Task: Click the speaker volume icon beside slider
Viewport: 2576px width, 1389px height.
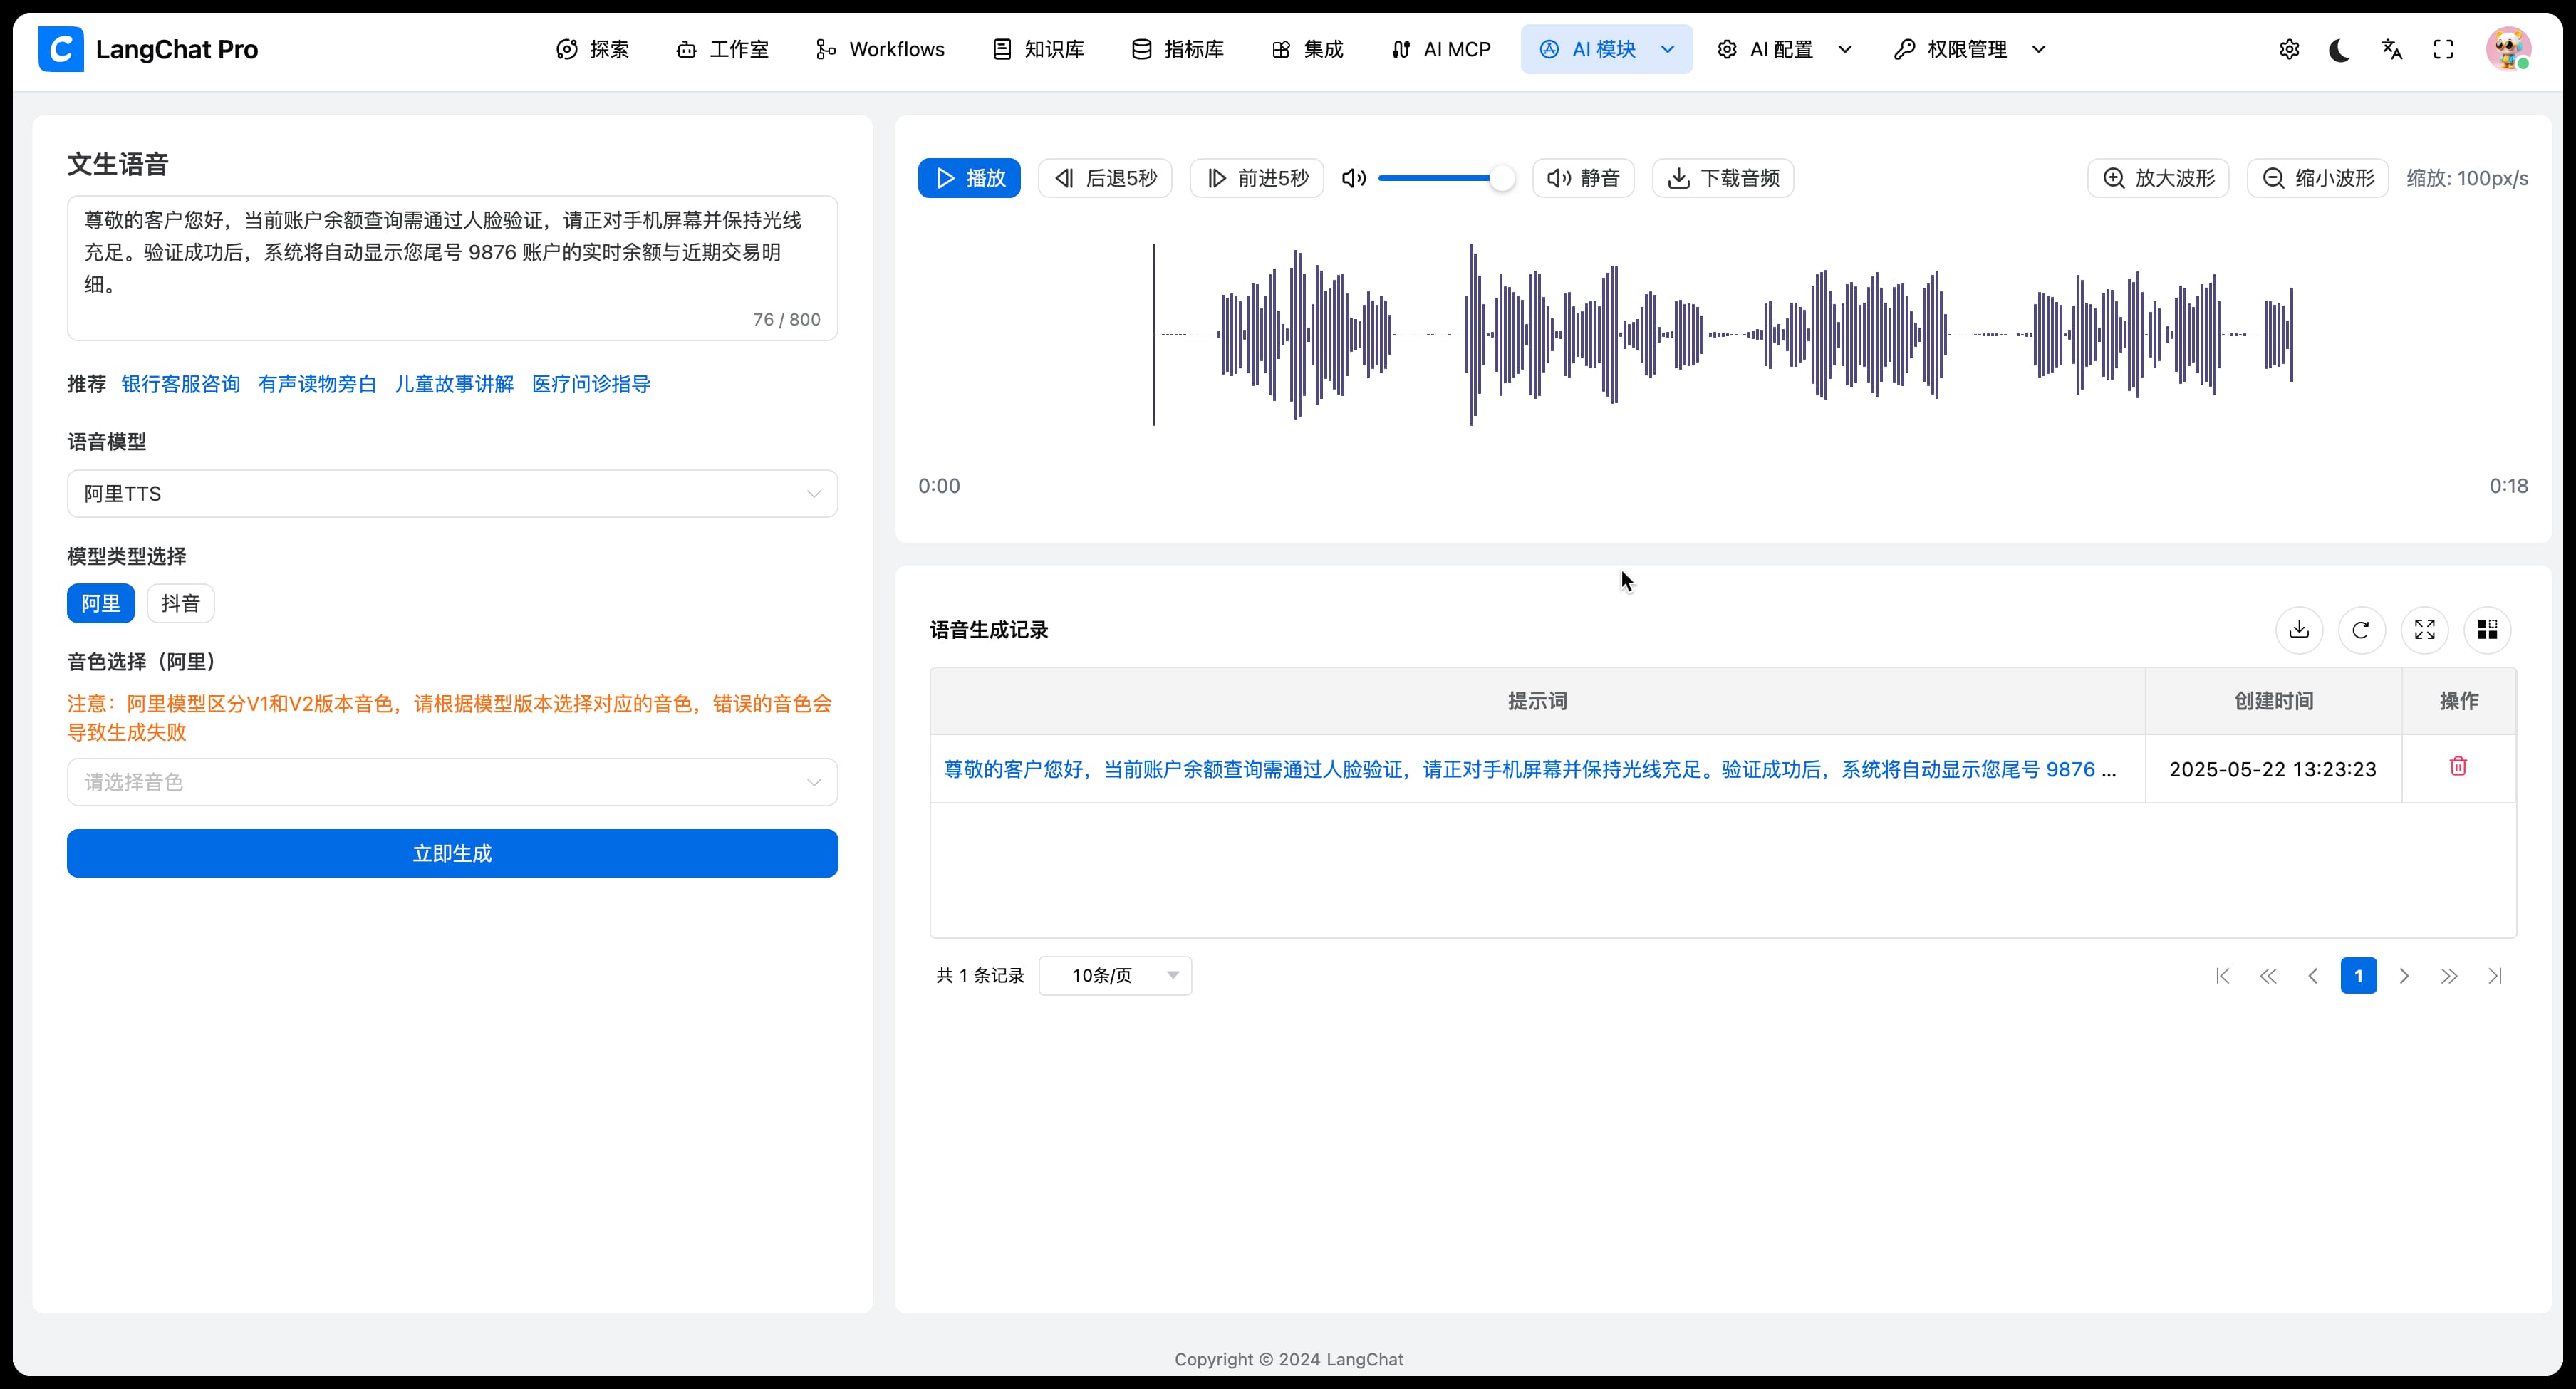Action: click(x=1354, y=178)
